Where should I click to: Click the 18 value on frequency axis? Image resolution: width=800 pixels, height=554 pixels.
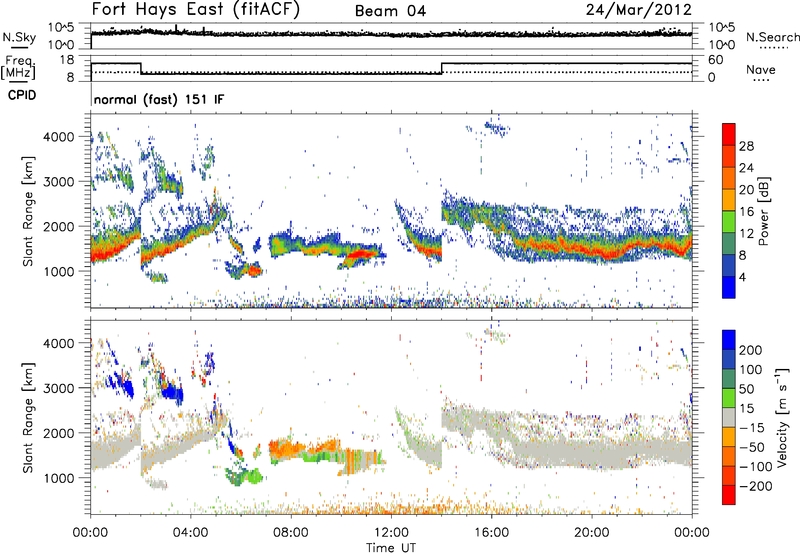click(67, 60)
